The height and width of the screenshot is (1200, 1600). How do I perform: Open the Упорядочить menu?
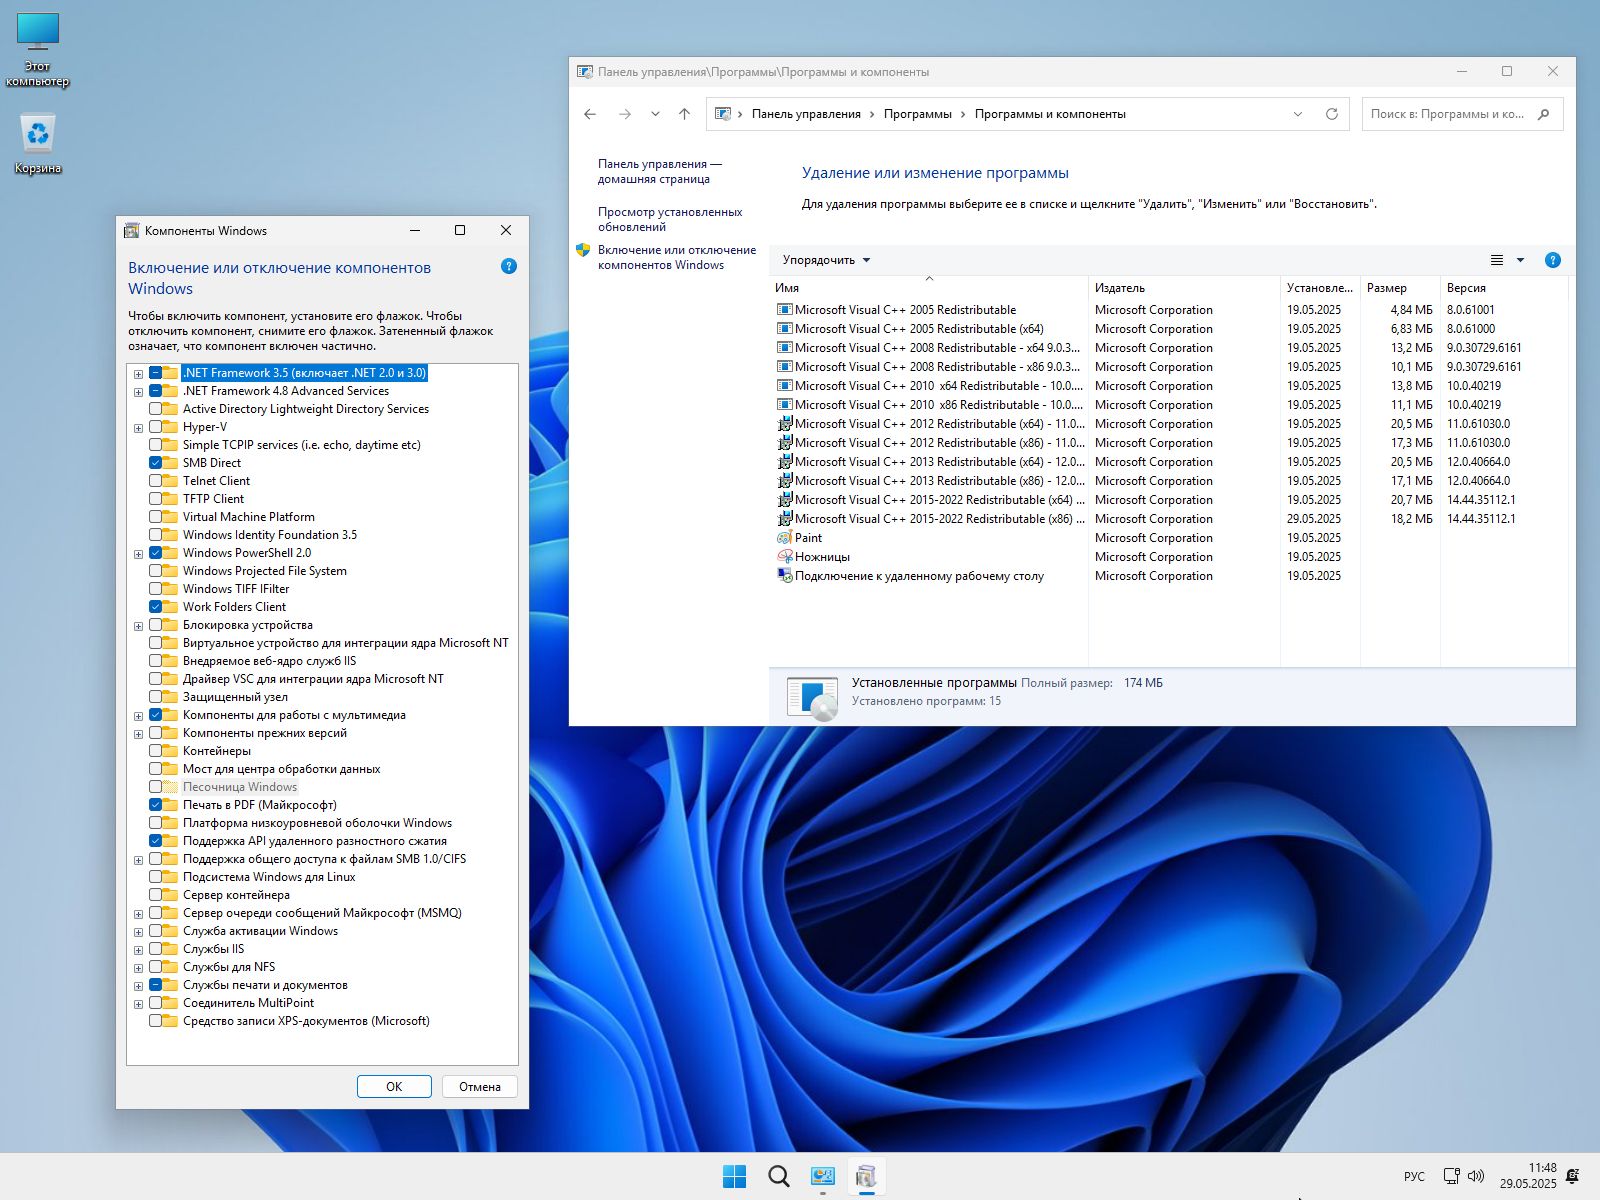point(826,260)
